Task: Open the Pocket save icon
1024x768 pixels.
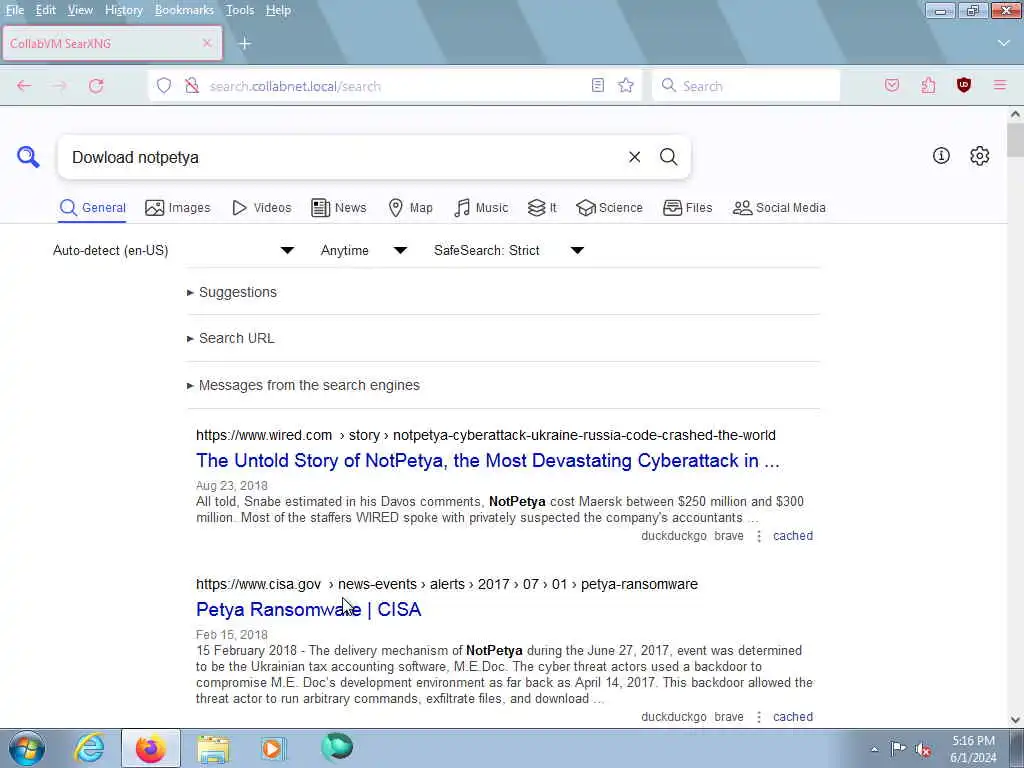Action: click(x=892, y=86)
